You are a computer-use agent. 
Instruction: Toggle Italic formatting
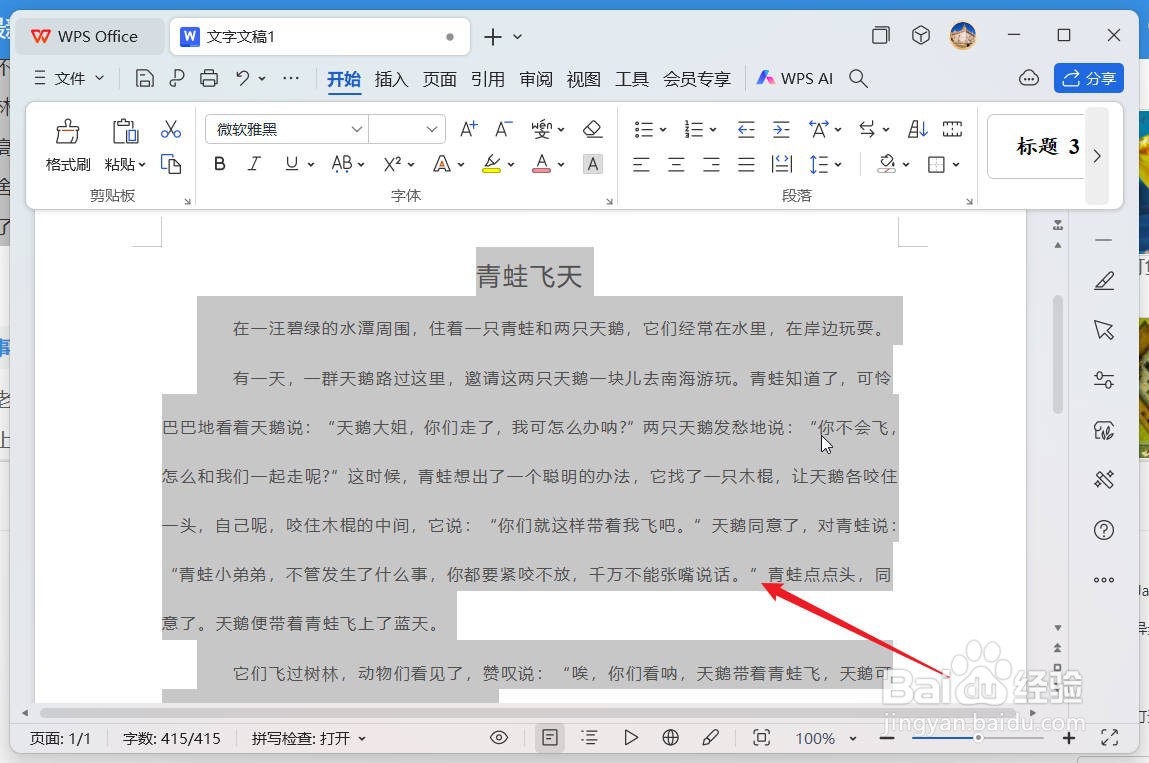(x=254, y=164)
